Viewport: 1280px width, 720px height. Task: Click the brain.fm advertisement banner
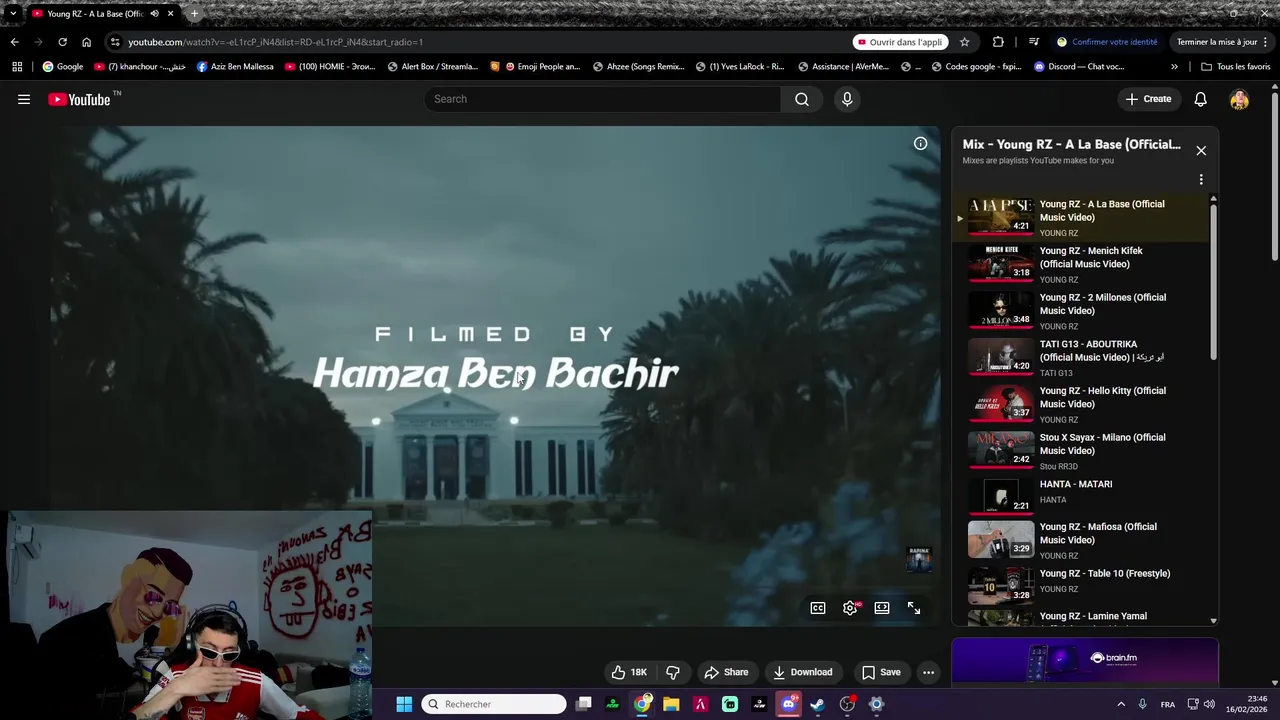(1085, 661)
